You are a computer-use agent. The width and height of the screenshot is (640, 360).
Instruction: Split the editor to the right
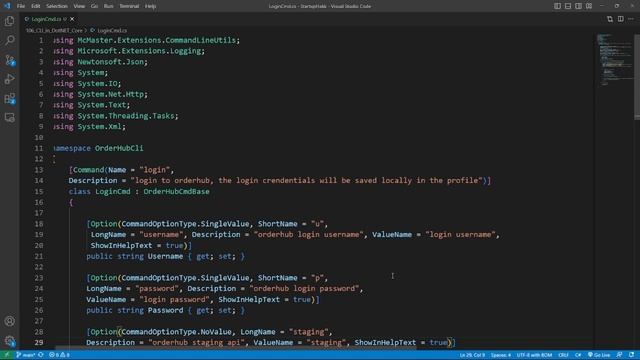[620, 19]
